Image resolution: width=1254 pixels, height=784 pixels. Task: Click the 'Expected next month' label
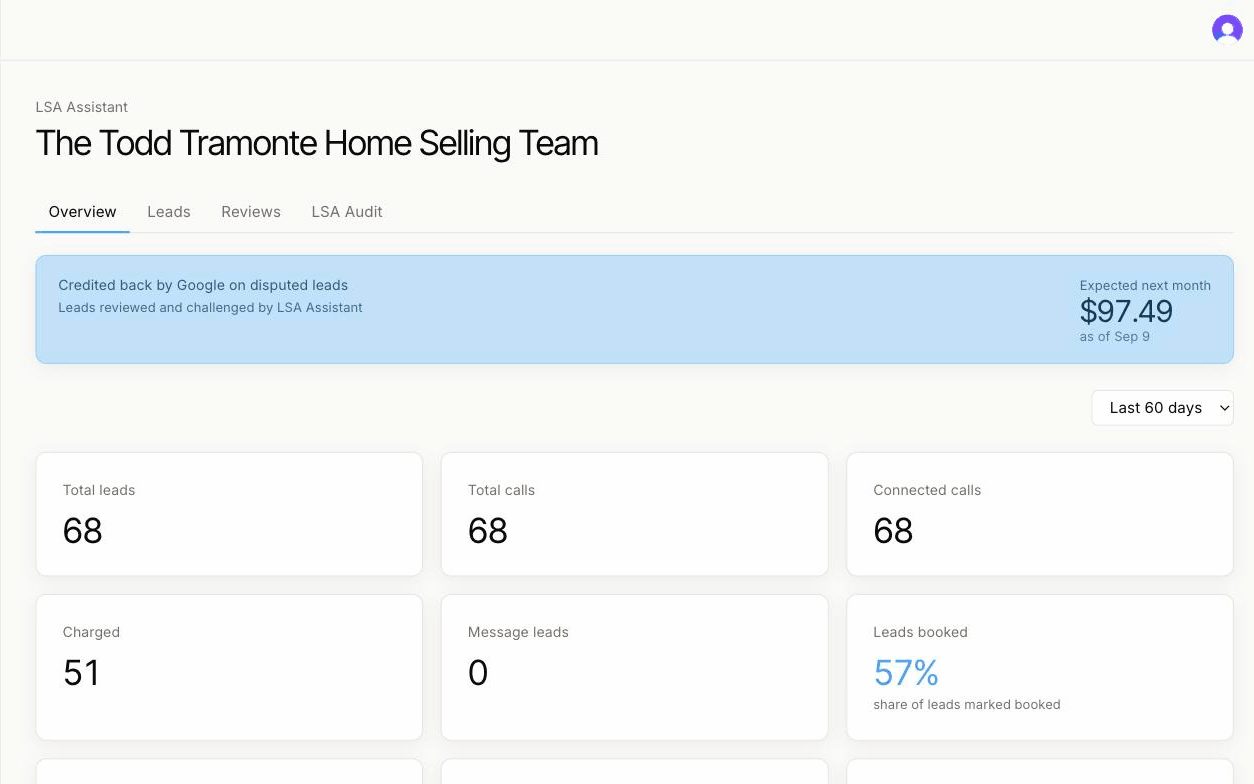tap(1145, 286)
